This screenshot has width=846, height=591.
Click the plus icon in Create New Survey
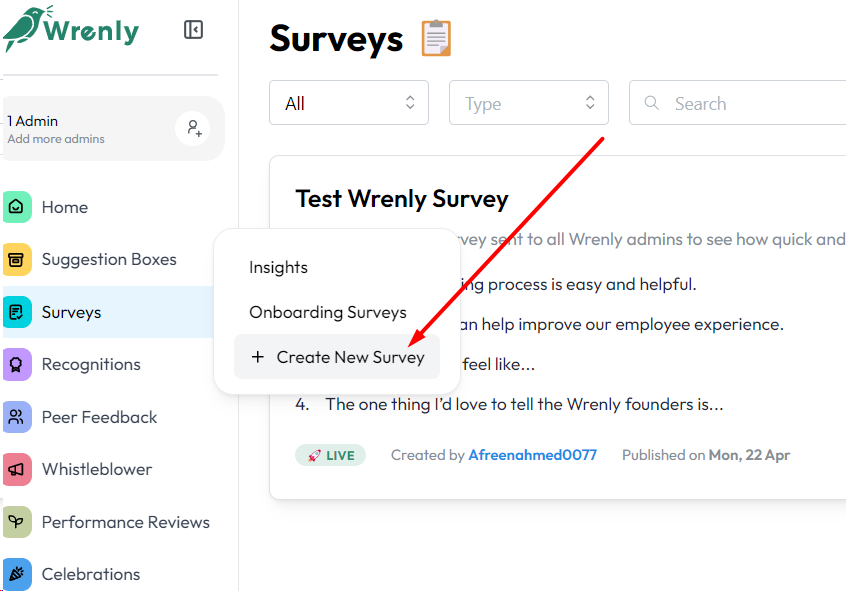click(x=258, y=357)
